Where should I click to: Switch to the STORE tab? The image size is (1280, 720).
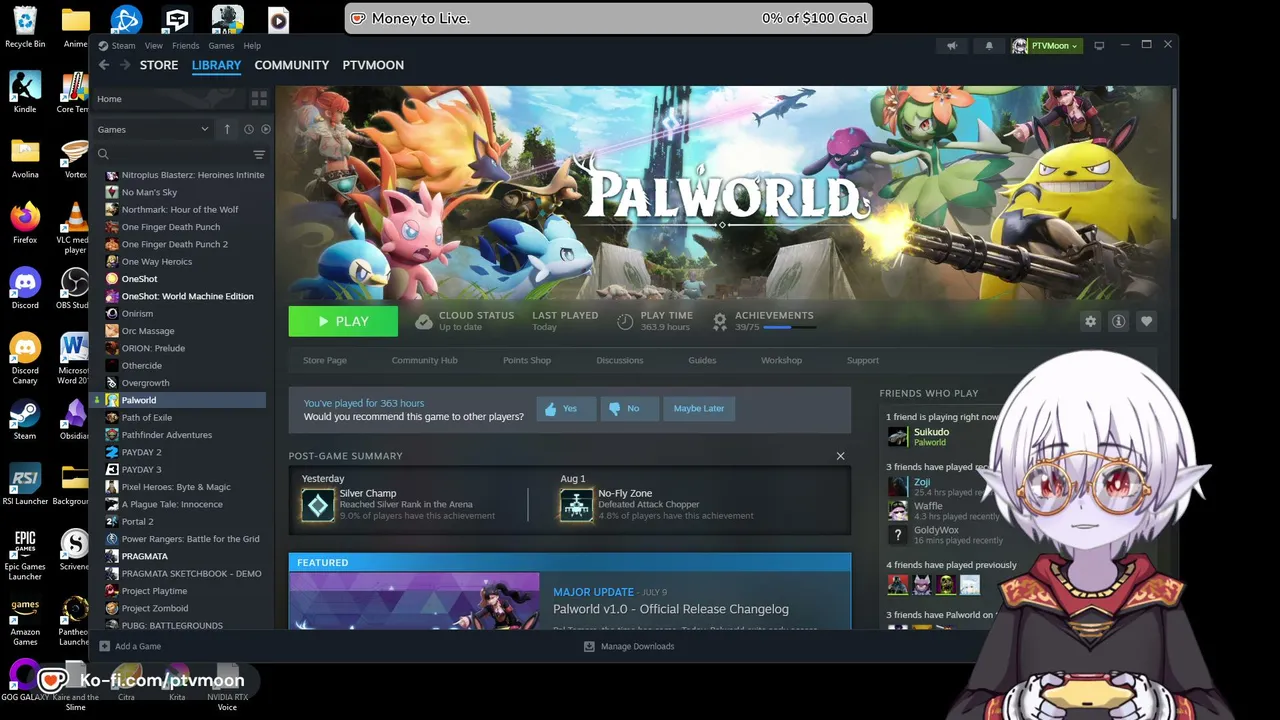(x=159, y=65)
